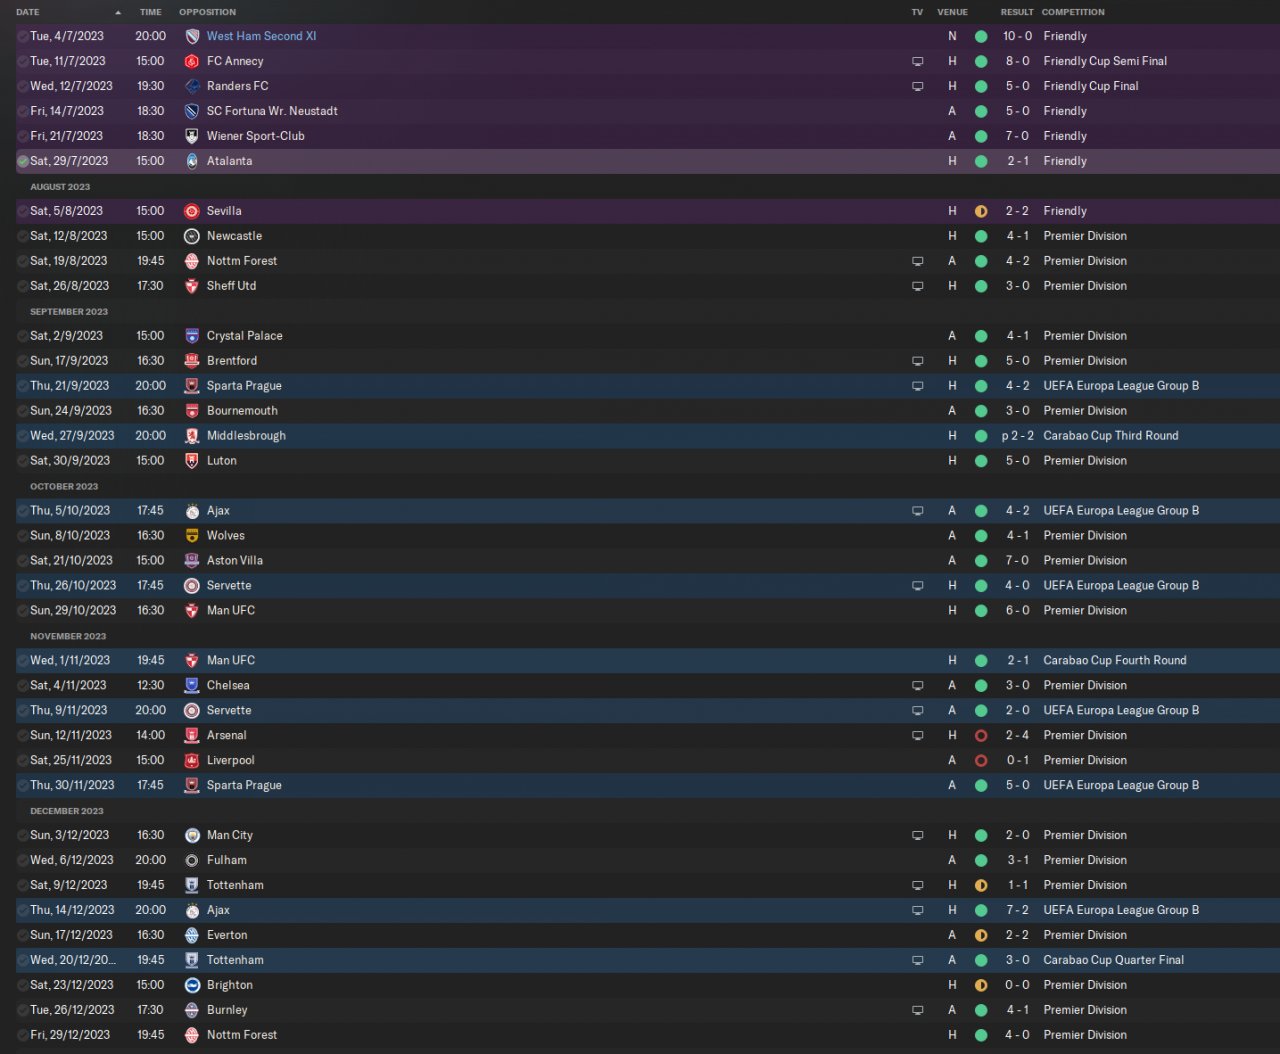Click the Chelsea club crest icon
Screen dimensions: 1280x1054
192,685
